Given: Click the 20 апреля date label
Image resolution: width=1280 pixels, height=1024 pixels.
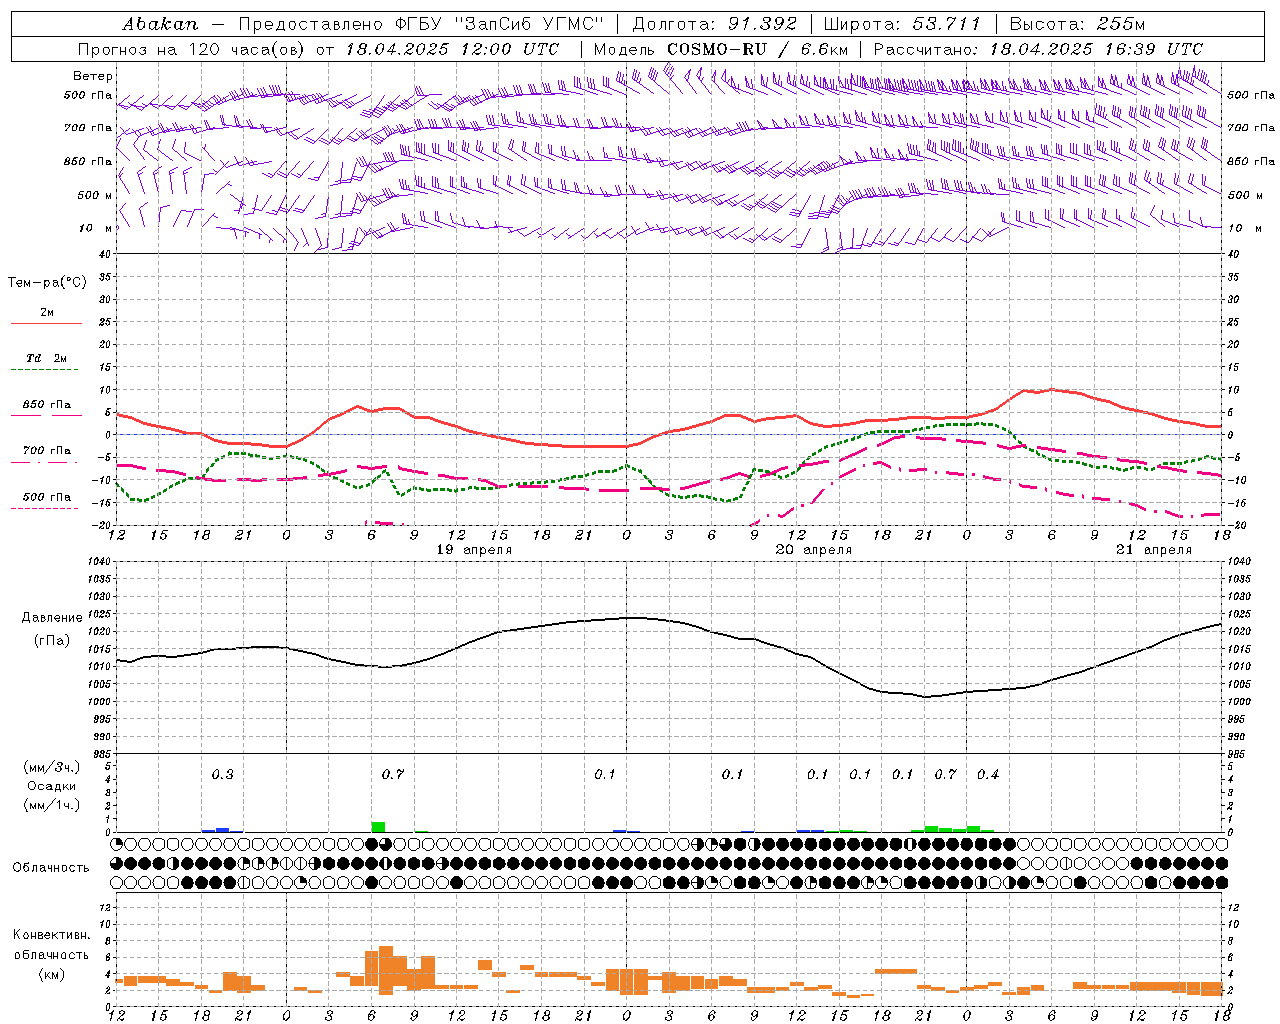Looking at the screenshot, I should 814,550.
